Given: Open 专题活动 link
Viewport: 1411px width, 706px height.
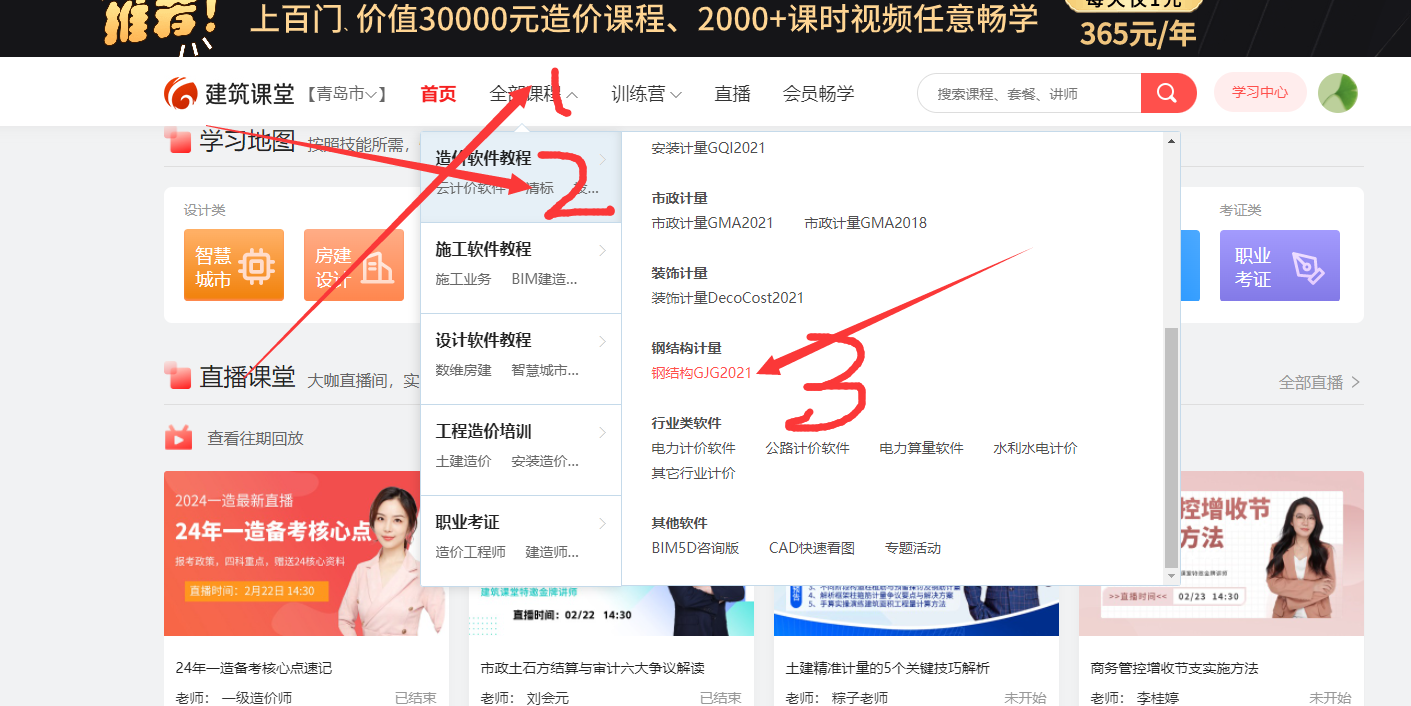Looking at the screenshot, I should coord(913,548).
